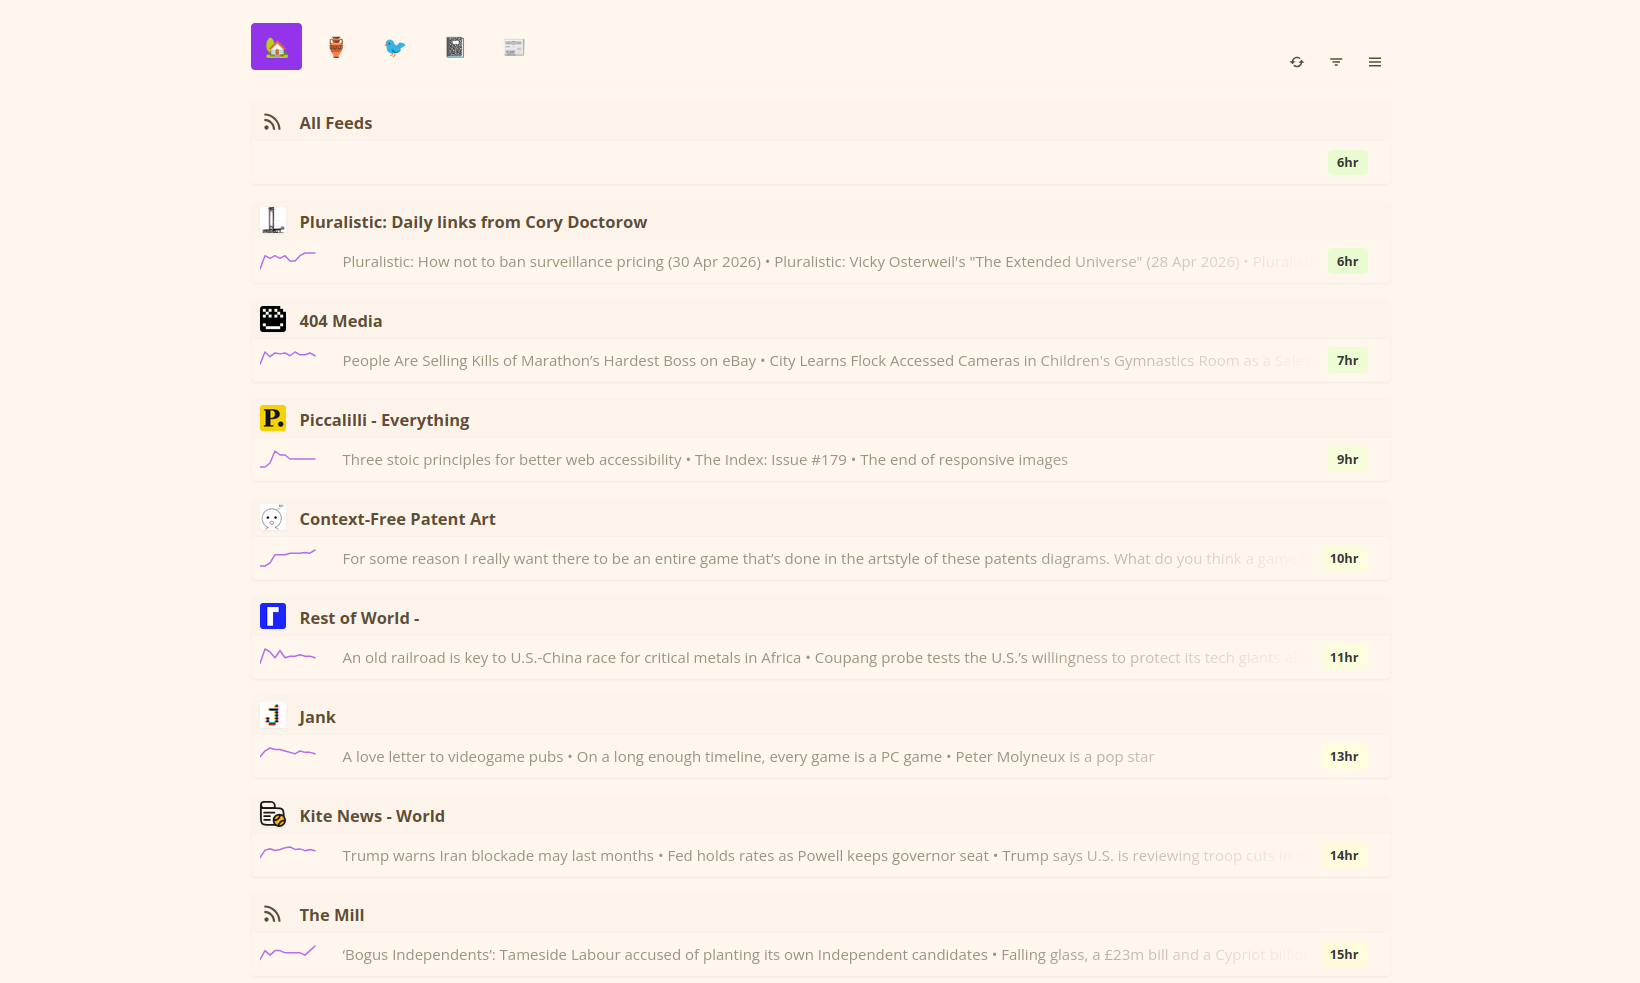Click the 404 Media favicon
The width and height of the screenshot is (1640, 983).
click(272, 319)
